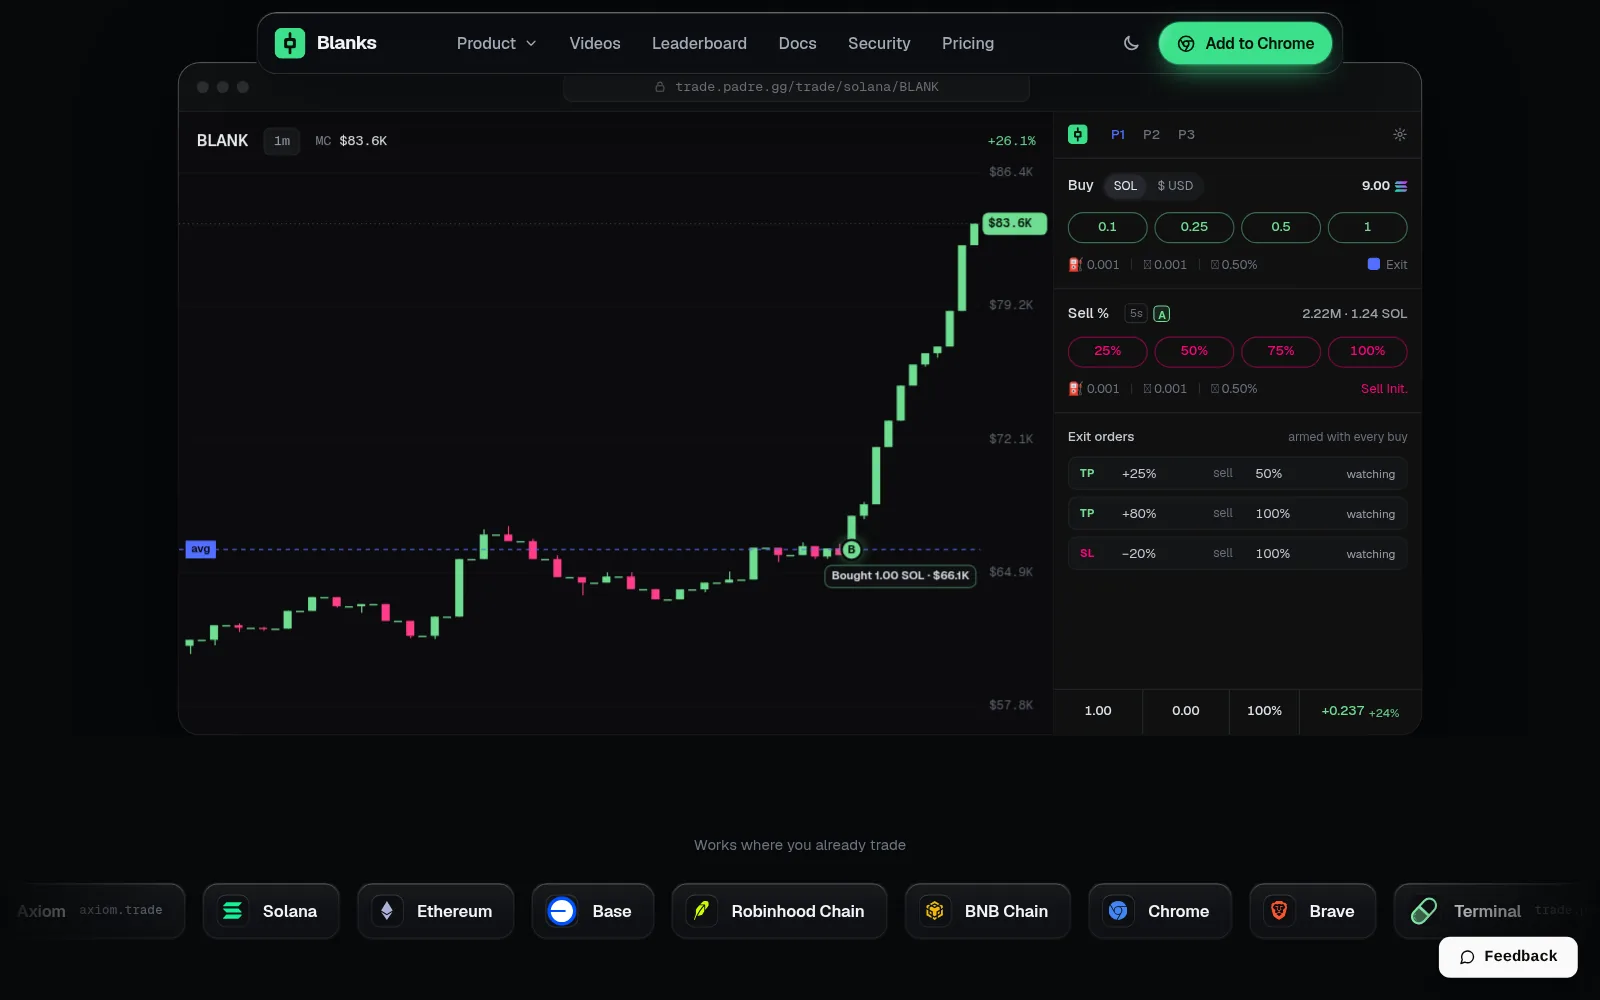
Task: Click the Robinhood Chain chip
Action: 779,911
